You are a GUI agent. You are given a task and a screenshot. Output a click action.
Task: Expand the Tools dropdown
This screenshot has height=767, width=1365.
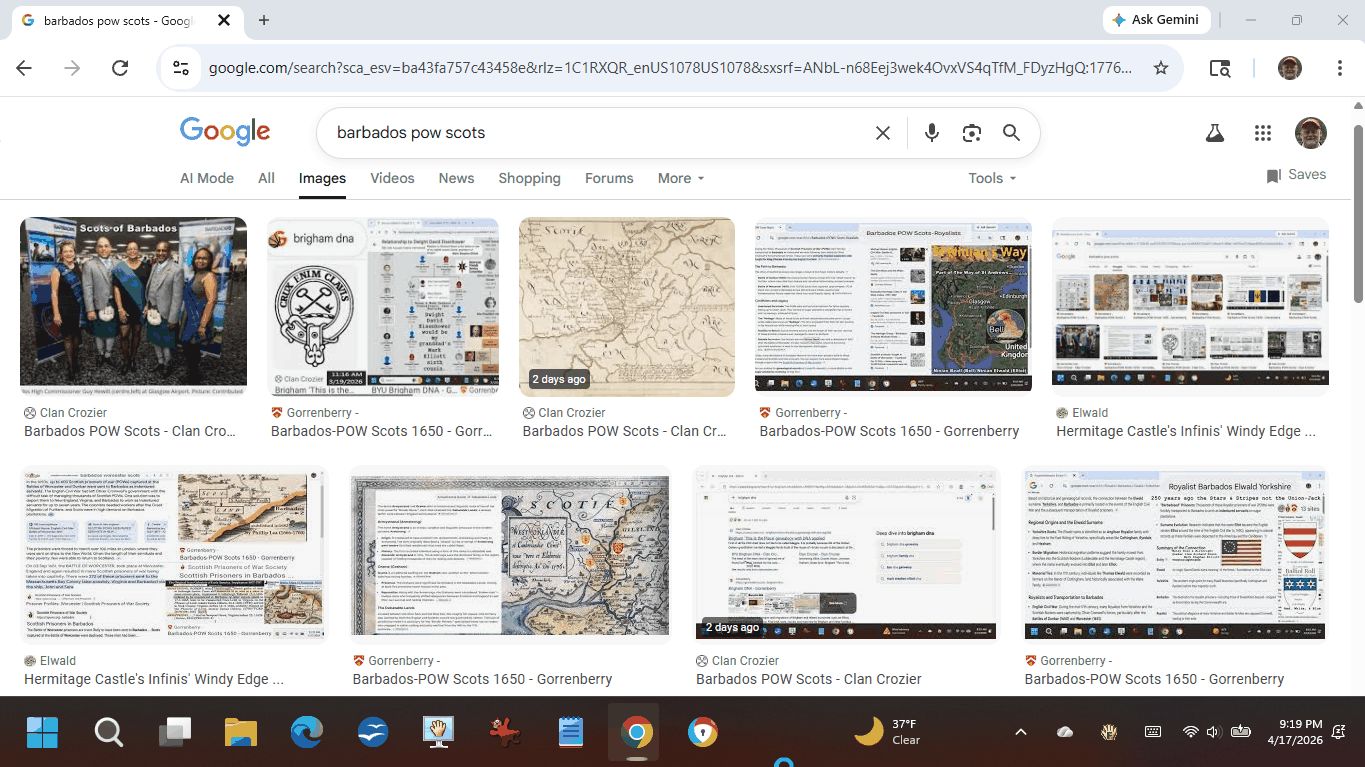pos(991,178)
